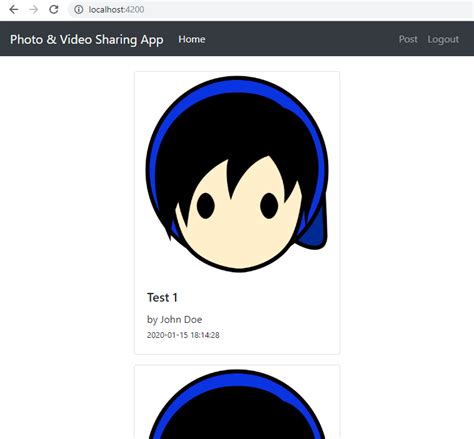Focus the localhost:4200 address bar
Image resolution: width=474 pixels, height=439 pixels.
pos(270,10)
